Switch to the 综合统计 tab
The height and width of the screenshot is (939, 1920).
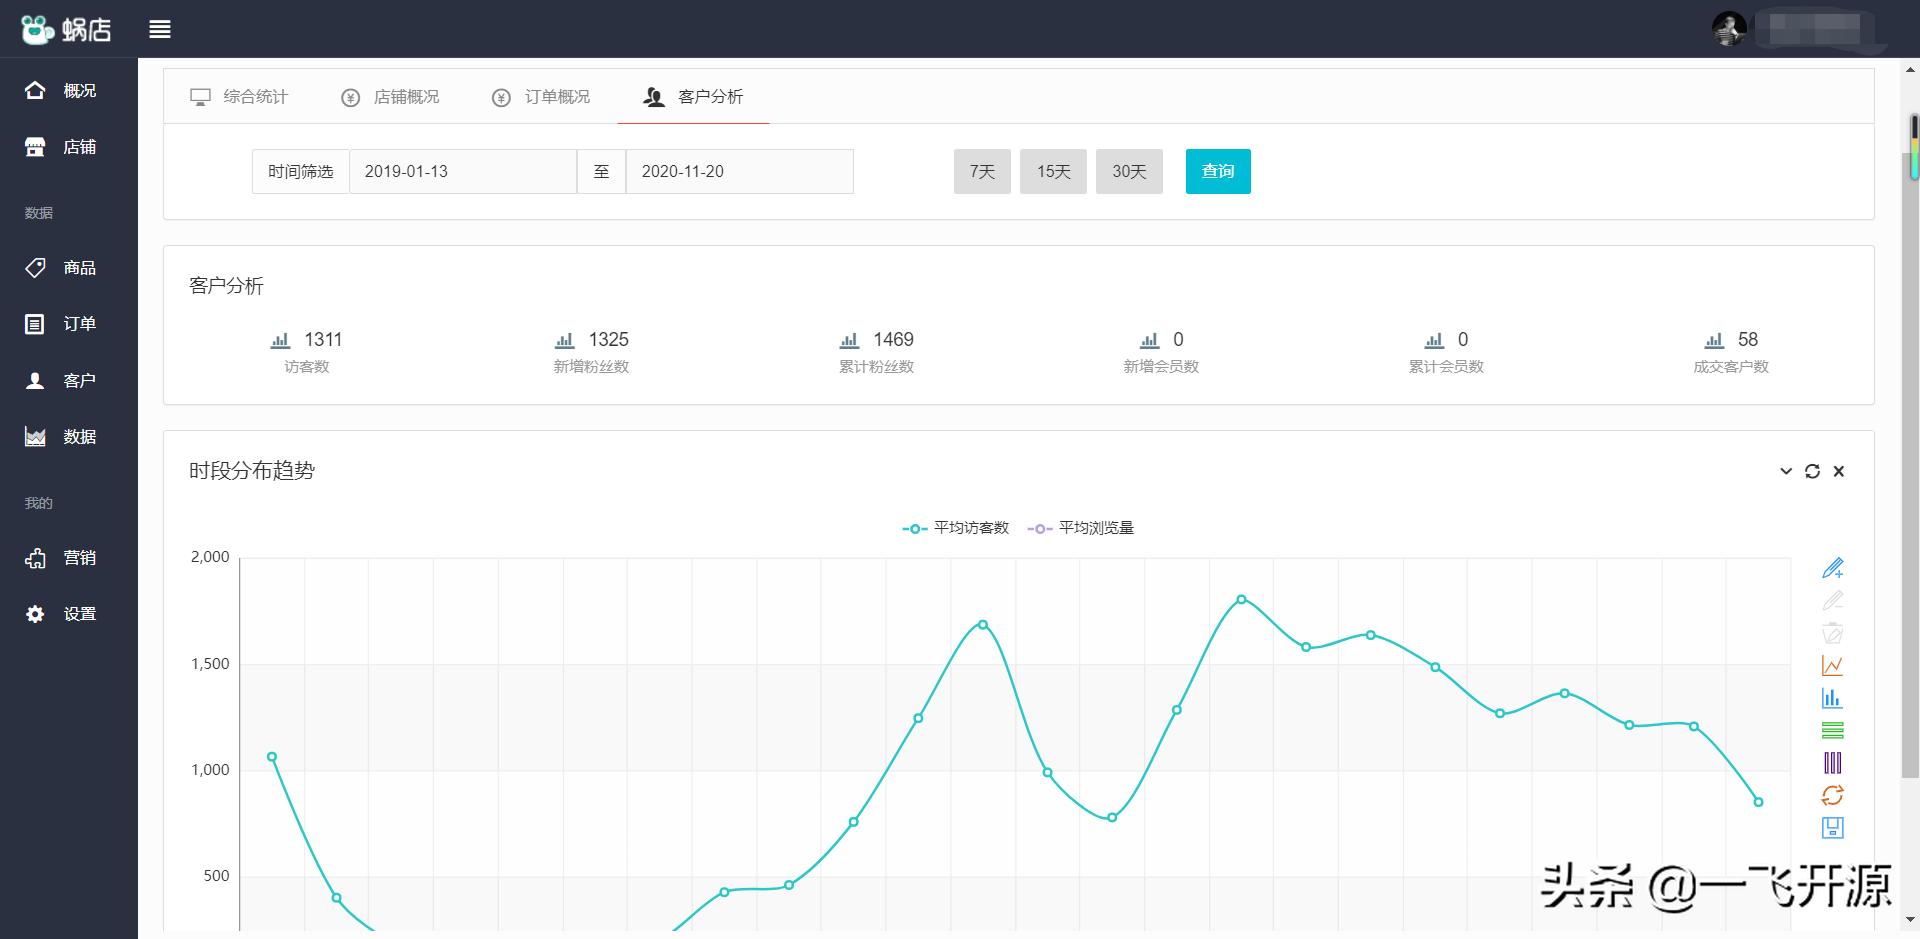[x=241, y=96]
